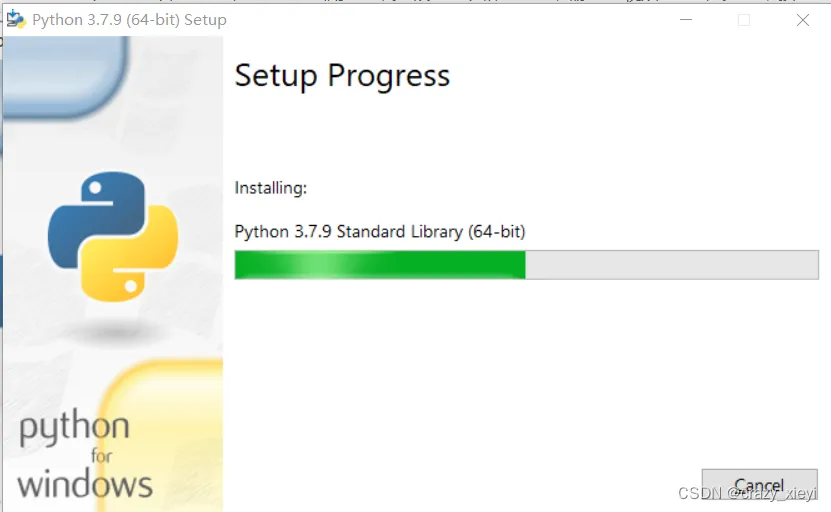Click the word "windows" in the sidebar banner
The image size is (831, 512).
point(85,486)
